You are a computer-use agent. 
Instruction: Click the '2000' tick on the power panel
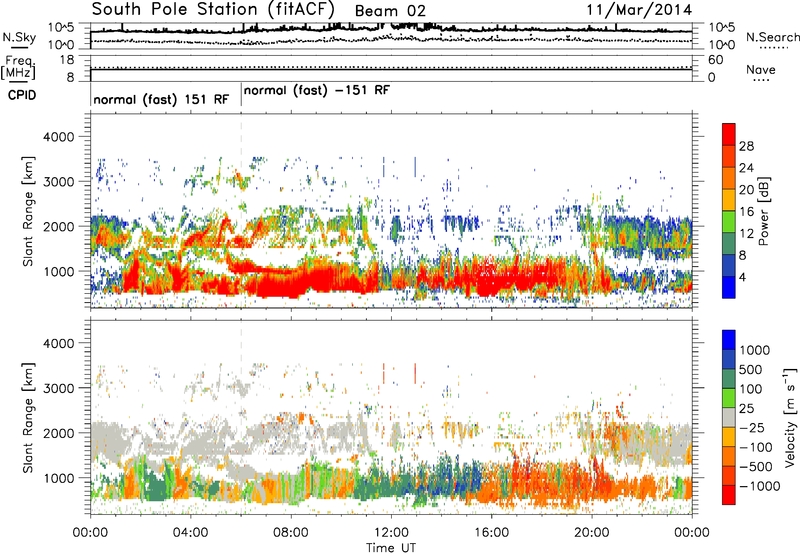coord(59,226)
